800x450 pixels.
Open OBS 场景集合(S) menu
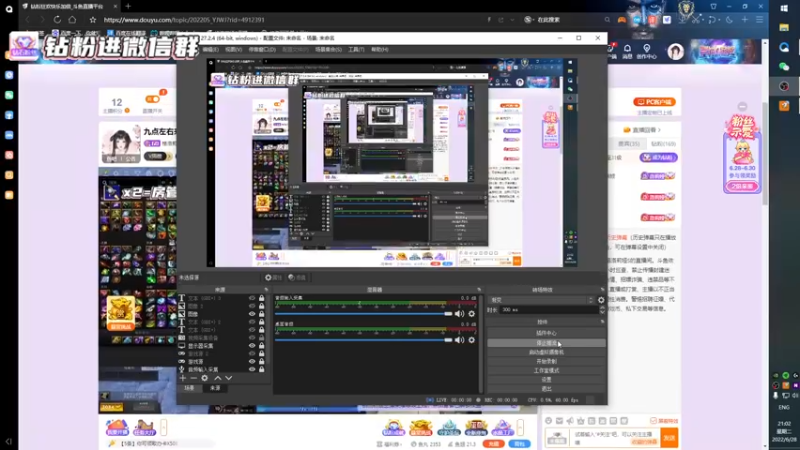click(x=328, y=49)
